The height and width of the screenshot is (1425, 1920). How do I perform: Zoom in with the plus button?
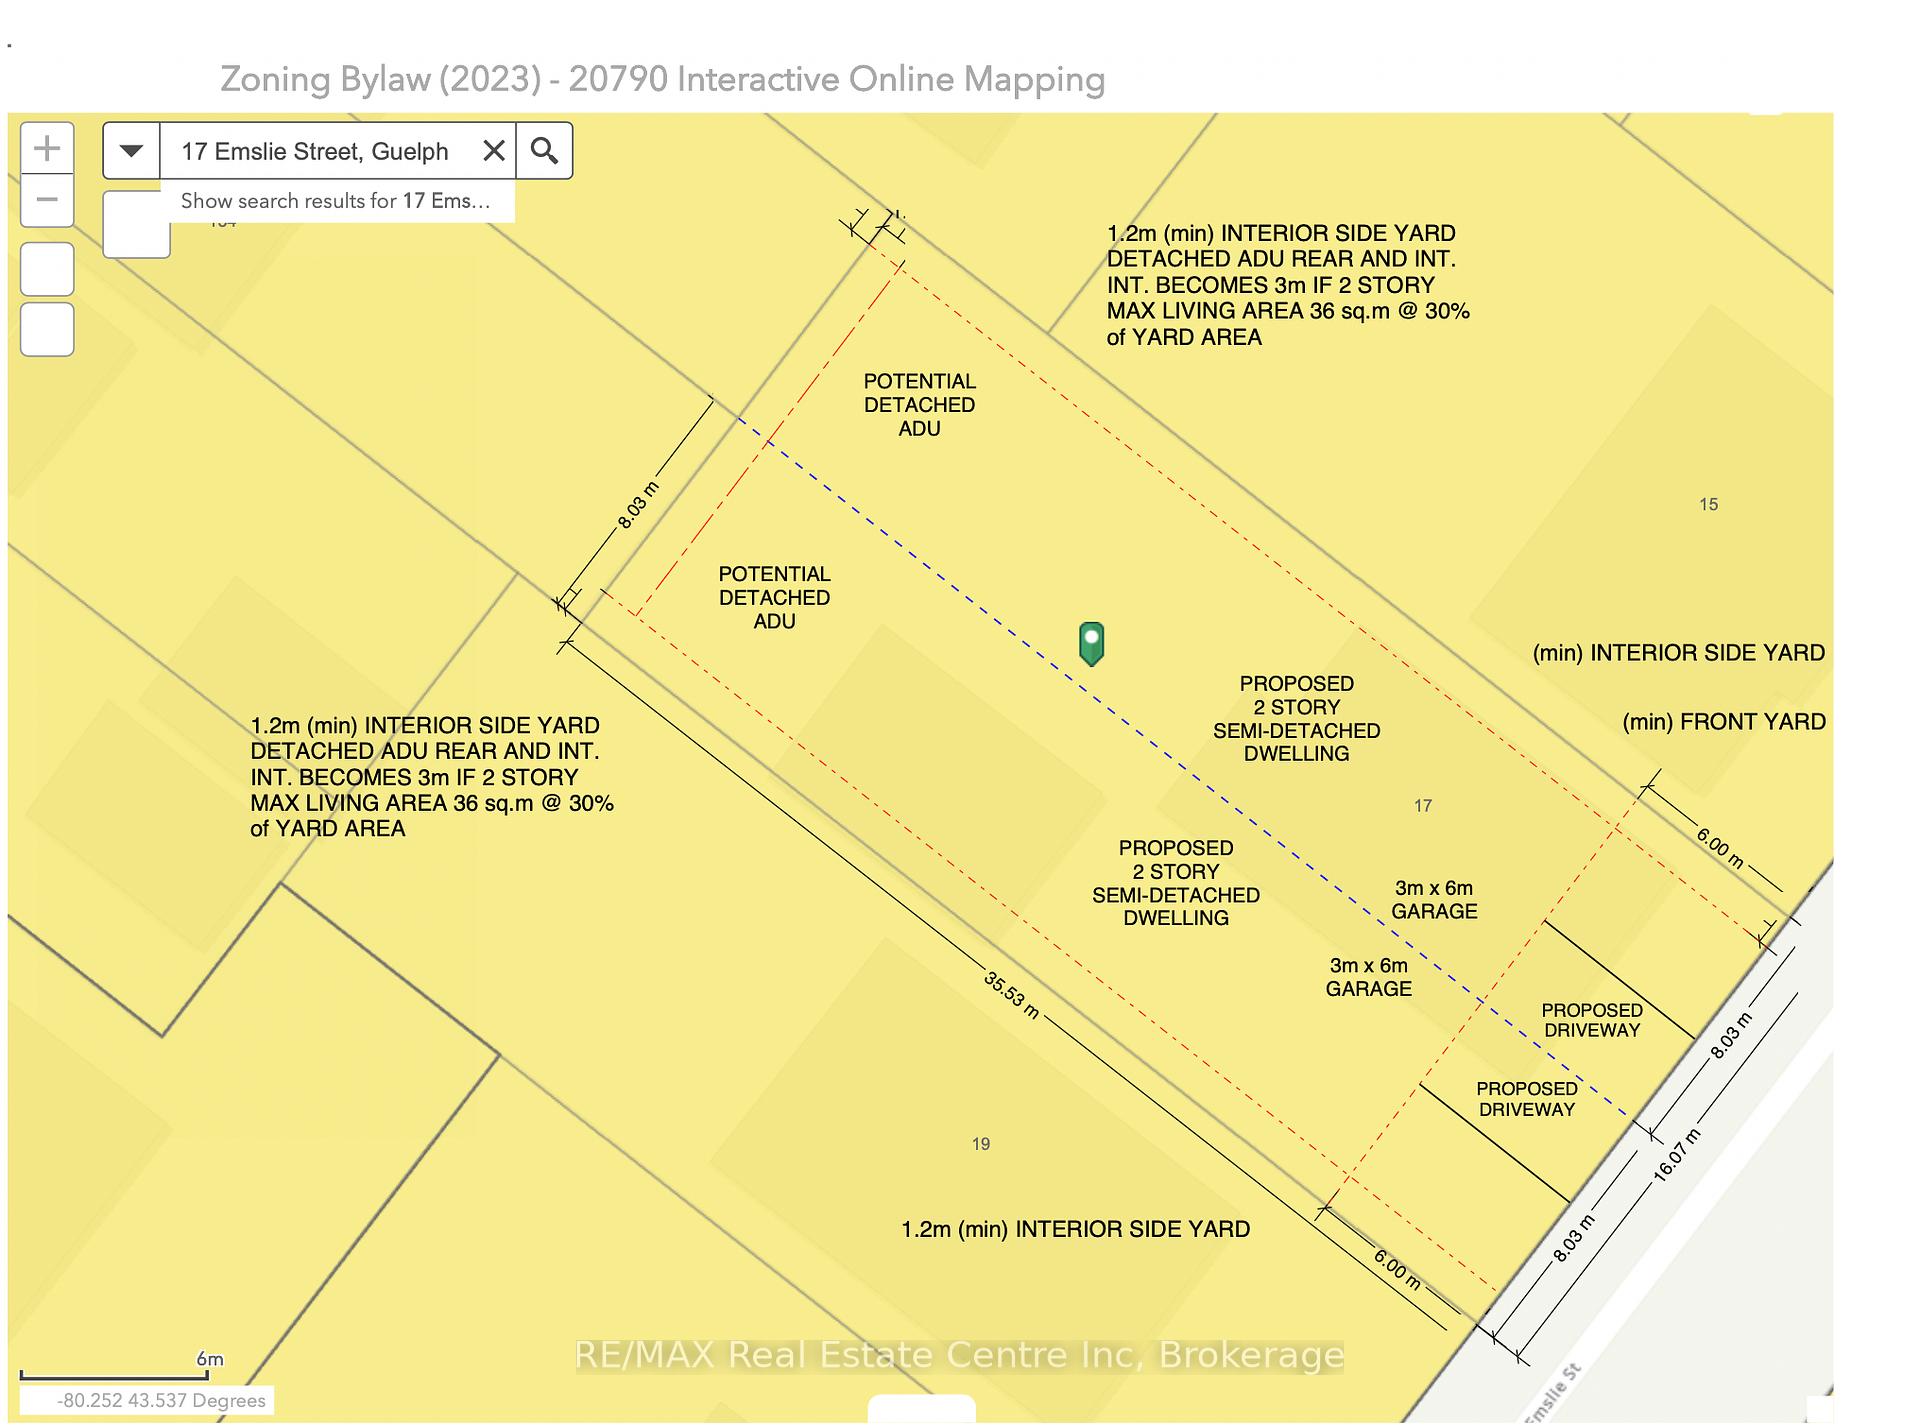coord(47,149)
